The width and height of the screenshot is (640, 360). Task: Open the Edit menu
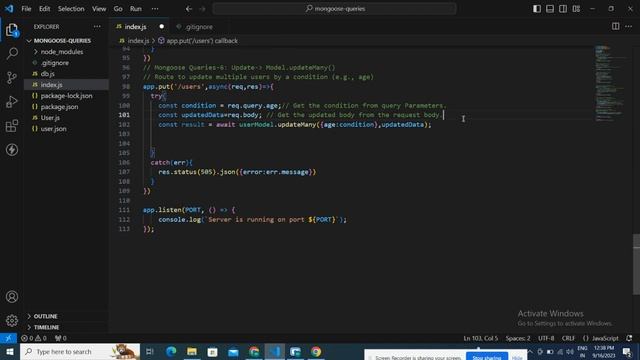(44, 9)
